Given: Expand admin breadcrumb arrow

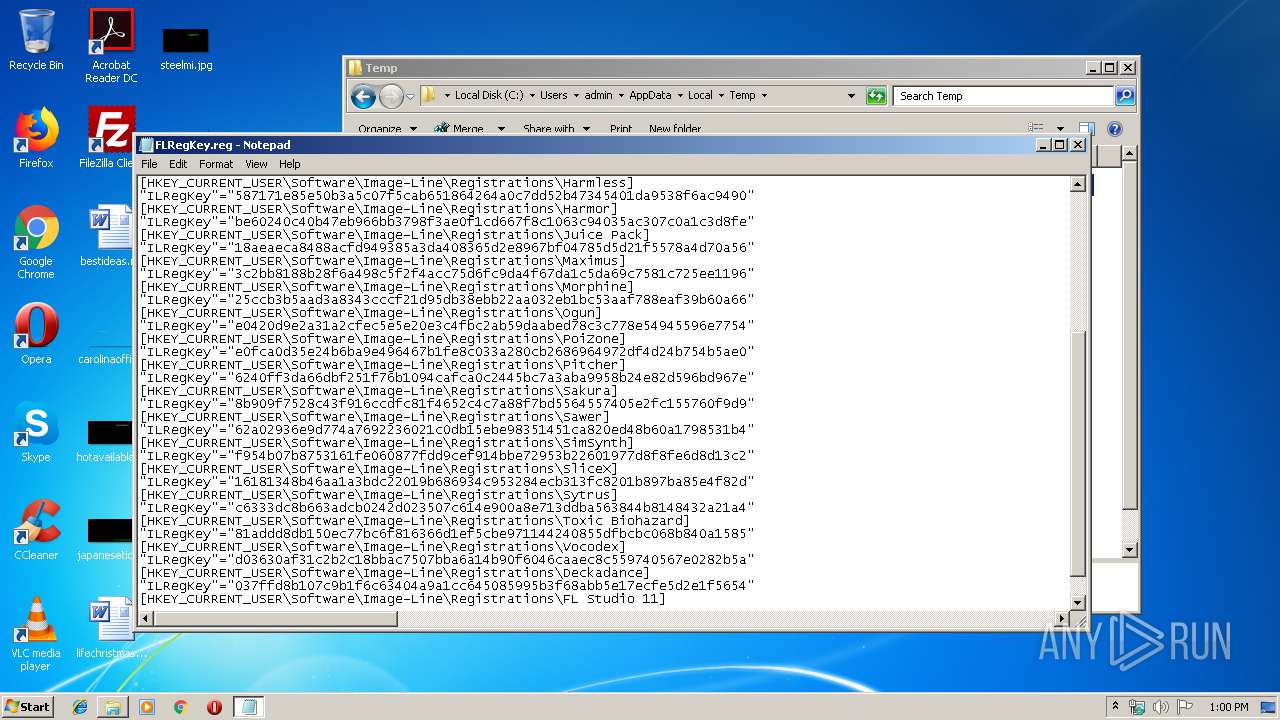Looking at the screenshot, I should pos(619,96).
